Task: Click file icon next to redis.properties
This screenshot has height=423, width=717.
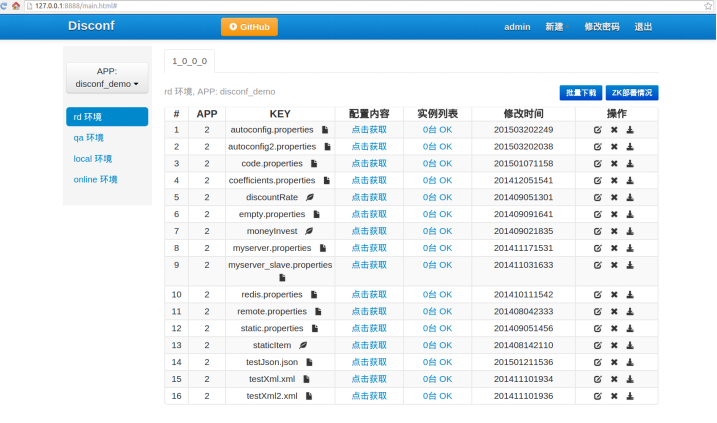Action: coord(313,295)
